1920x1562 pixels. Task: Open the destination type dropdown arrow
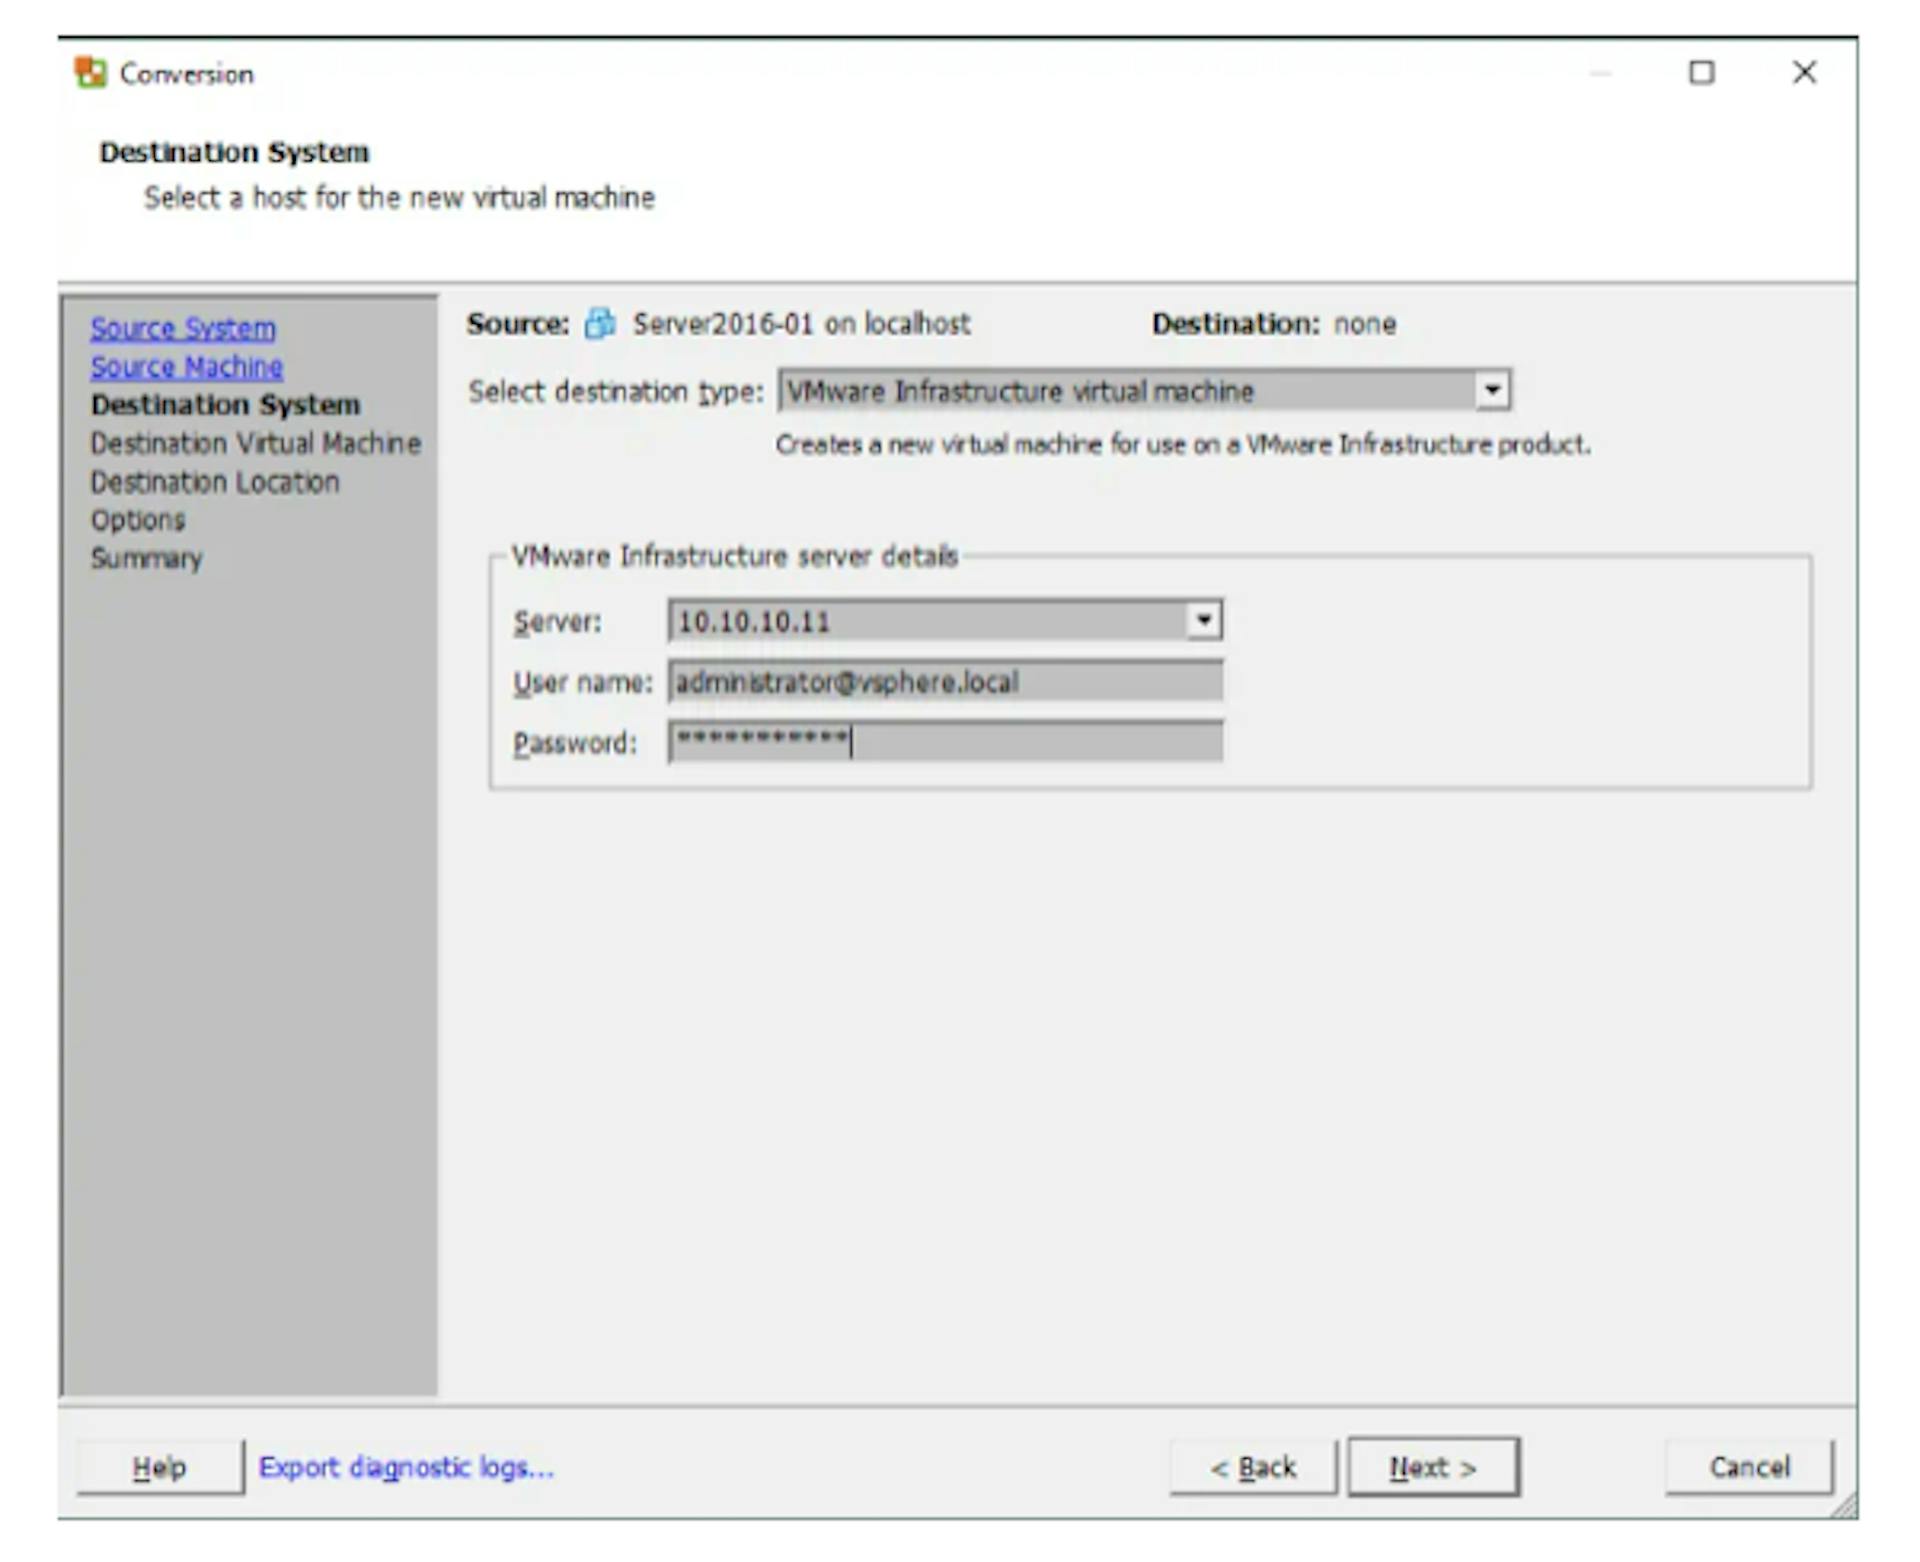tap(1492, 391)
